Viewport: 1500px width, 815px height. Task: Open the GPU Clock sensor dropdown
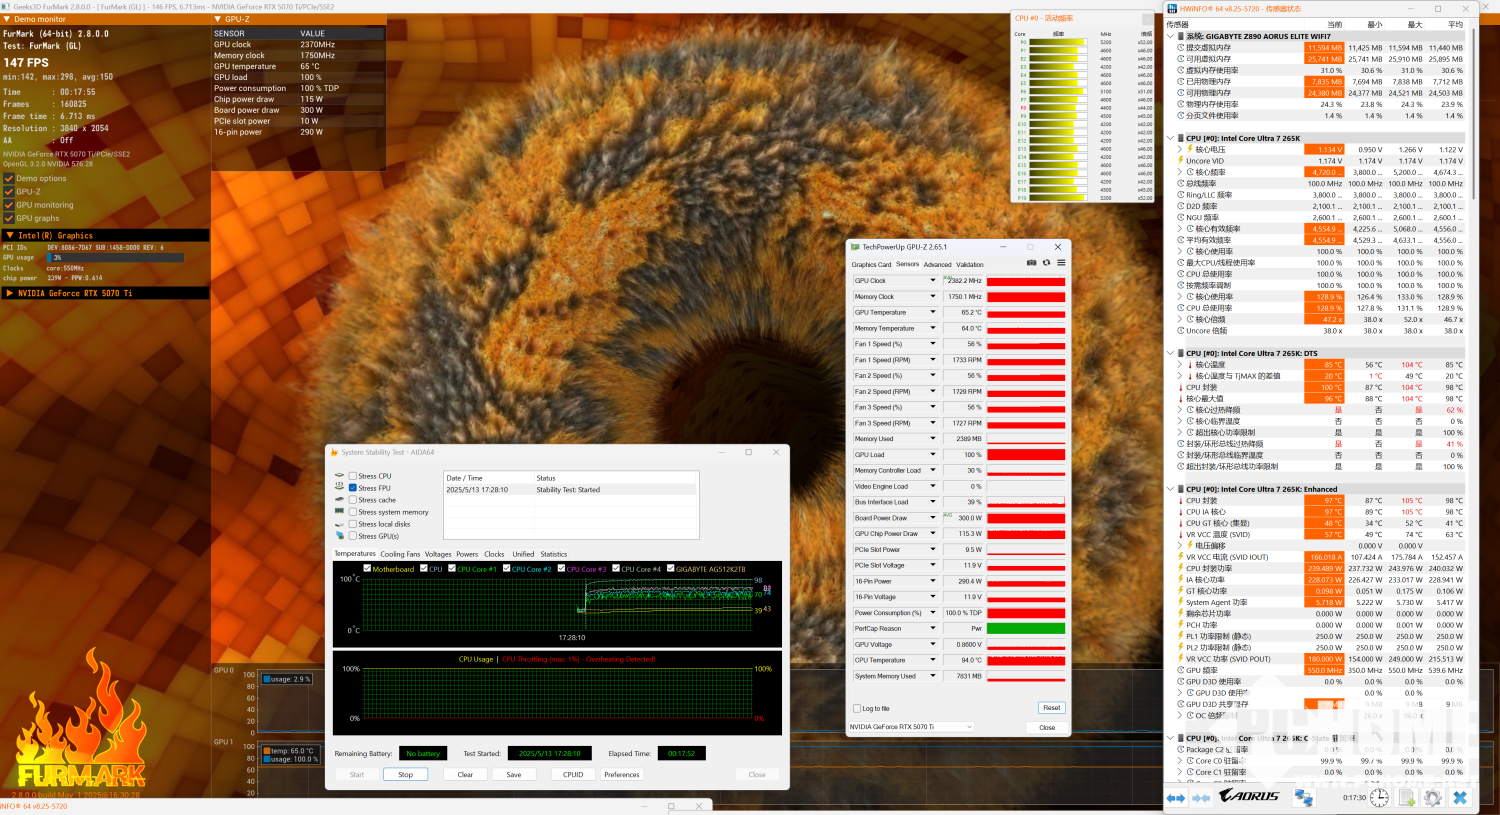(933, 281)
